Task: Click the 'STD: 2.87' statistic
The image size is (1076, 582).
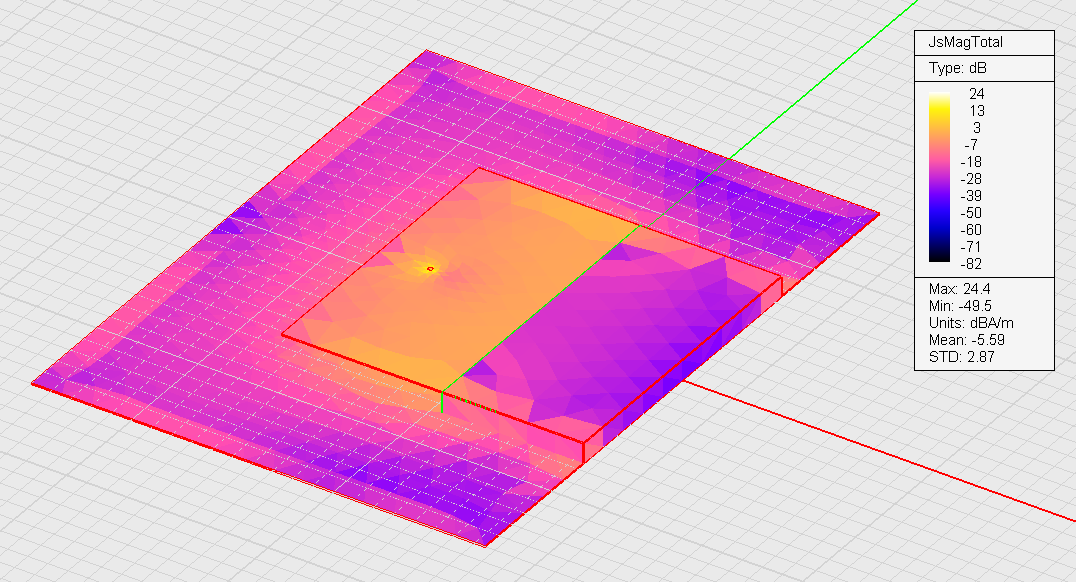Action: (x=961, y=357)
